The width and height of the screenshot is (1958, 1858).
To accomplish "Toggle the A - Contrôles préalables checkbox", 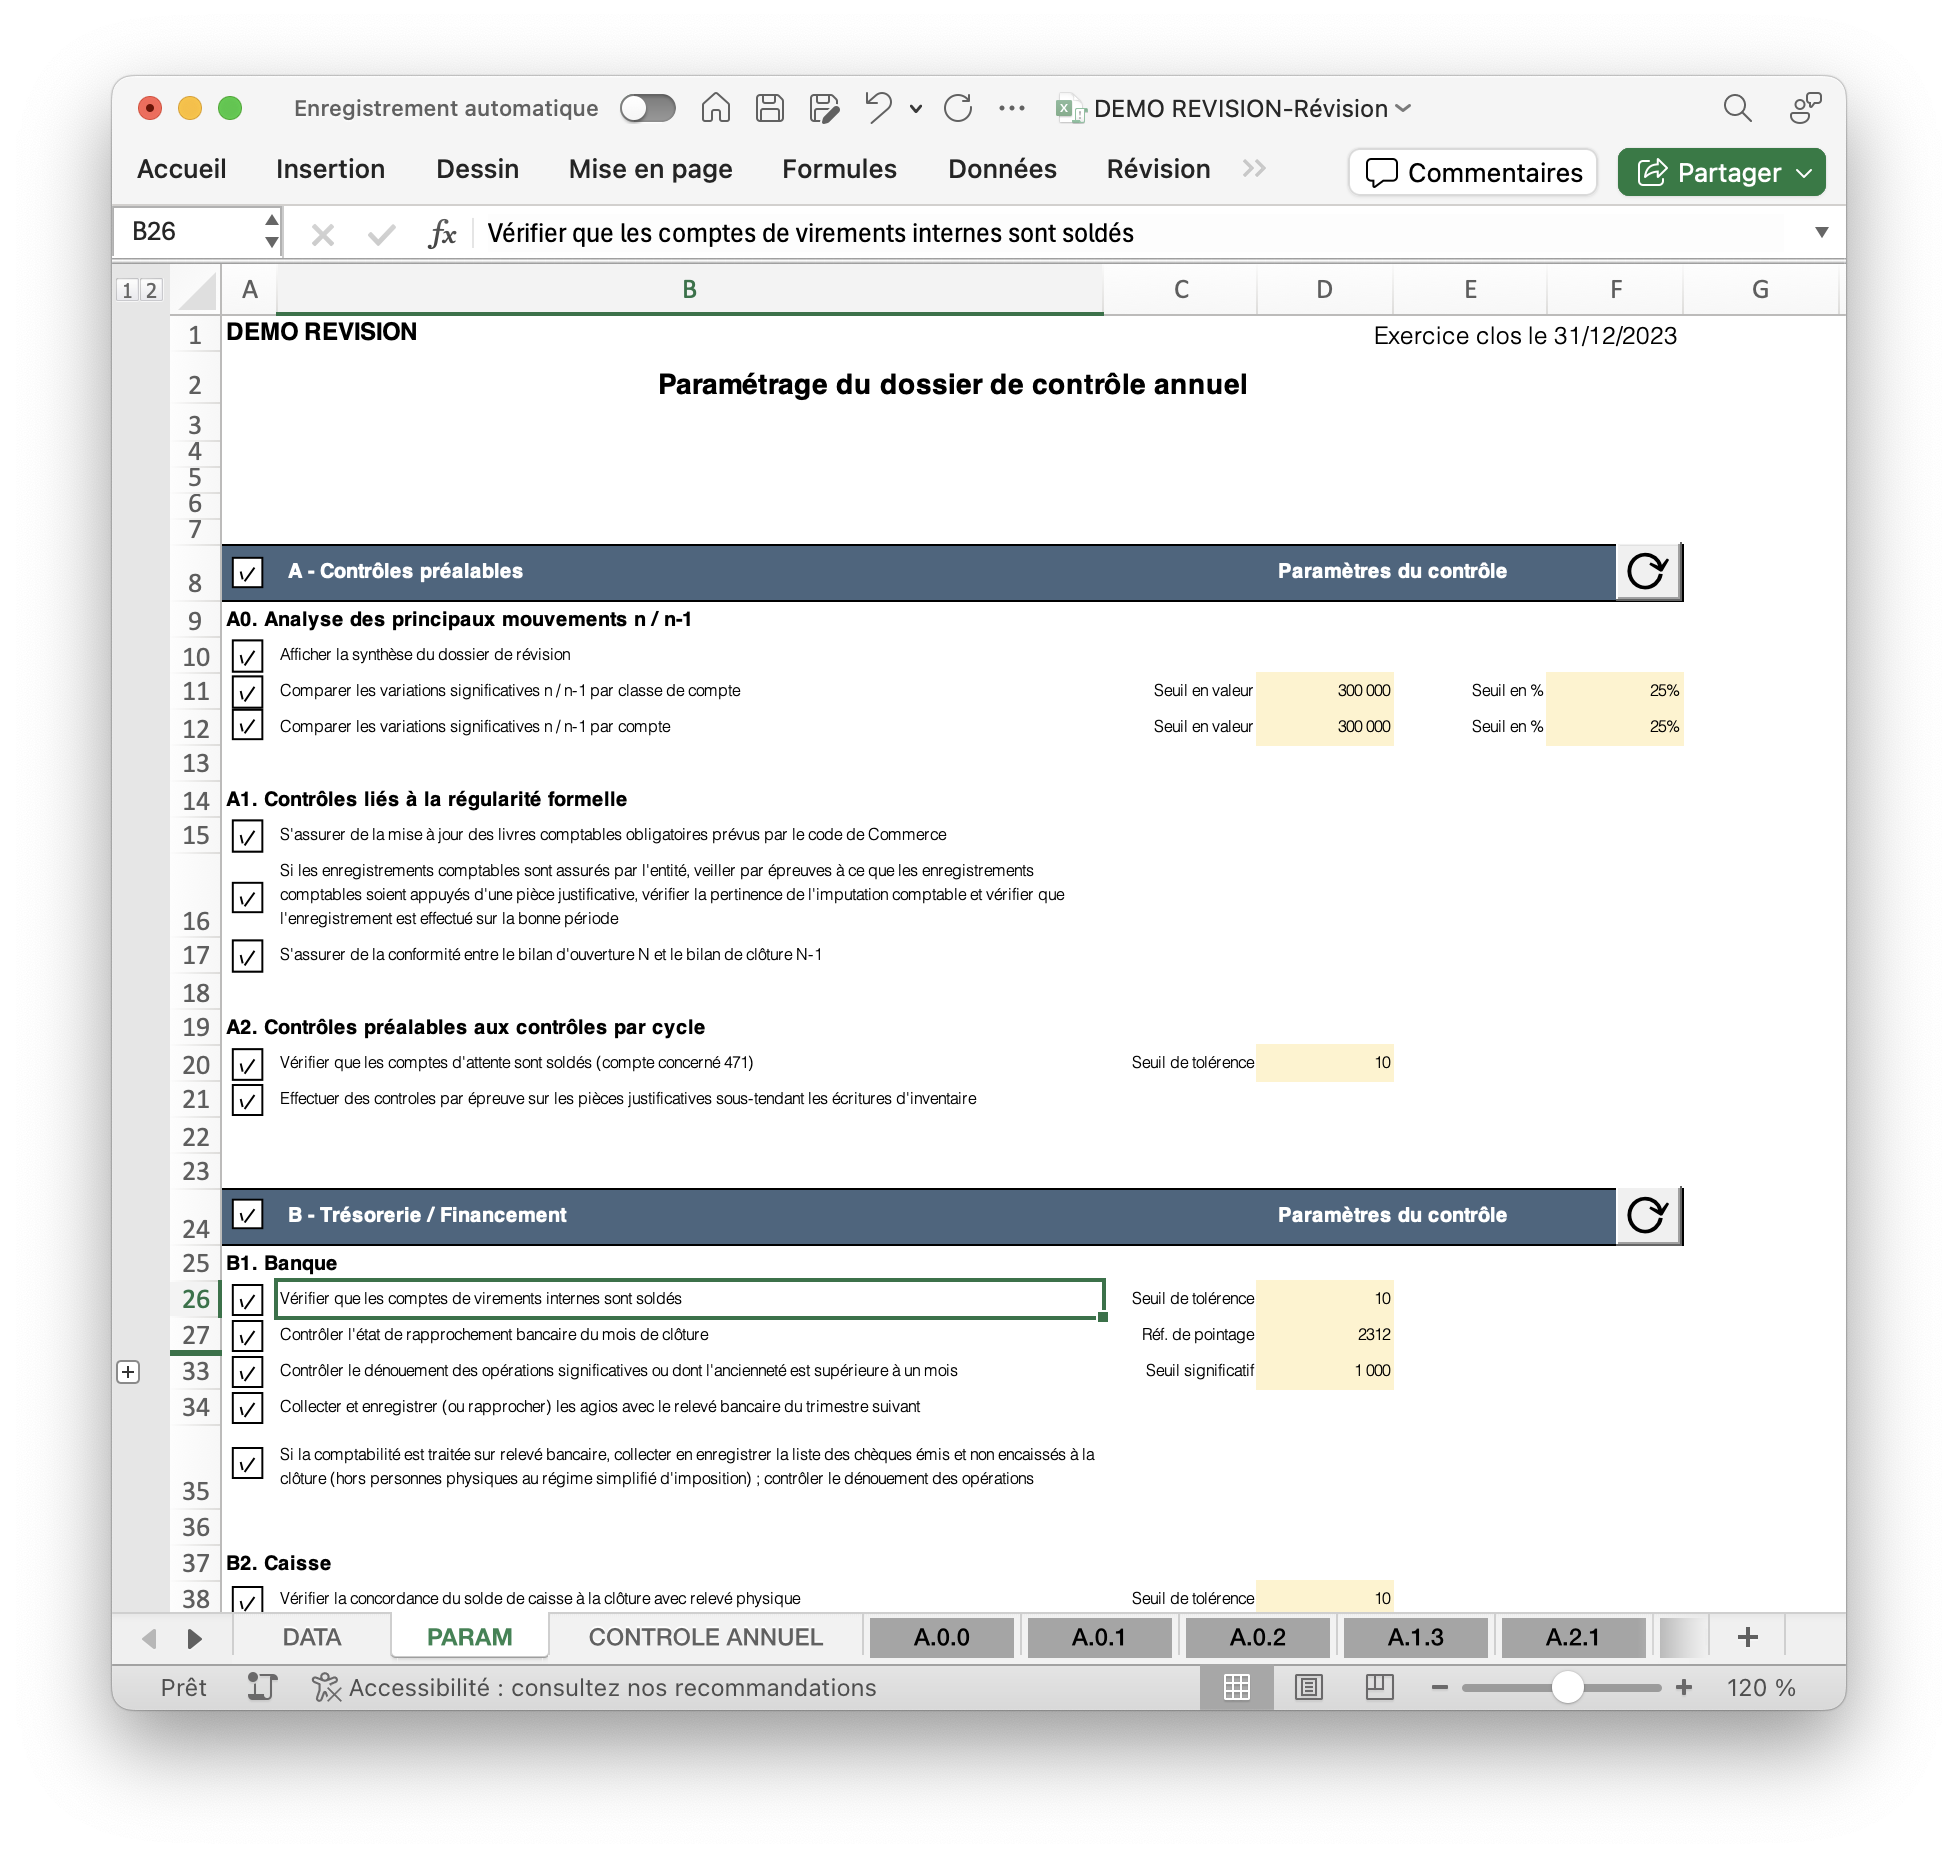I will (x=247, y=572).
